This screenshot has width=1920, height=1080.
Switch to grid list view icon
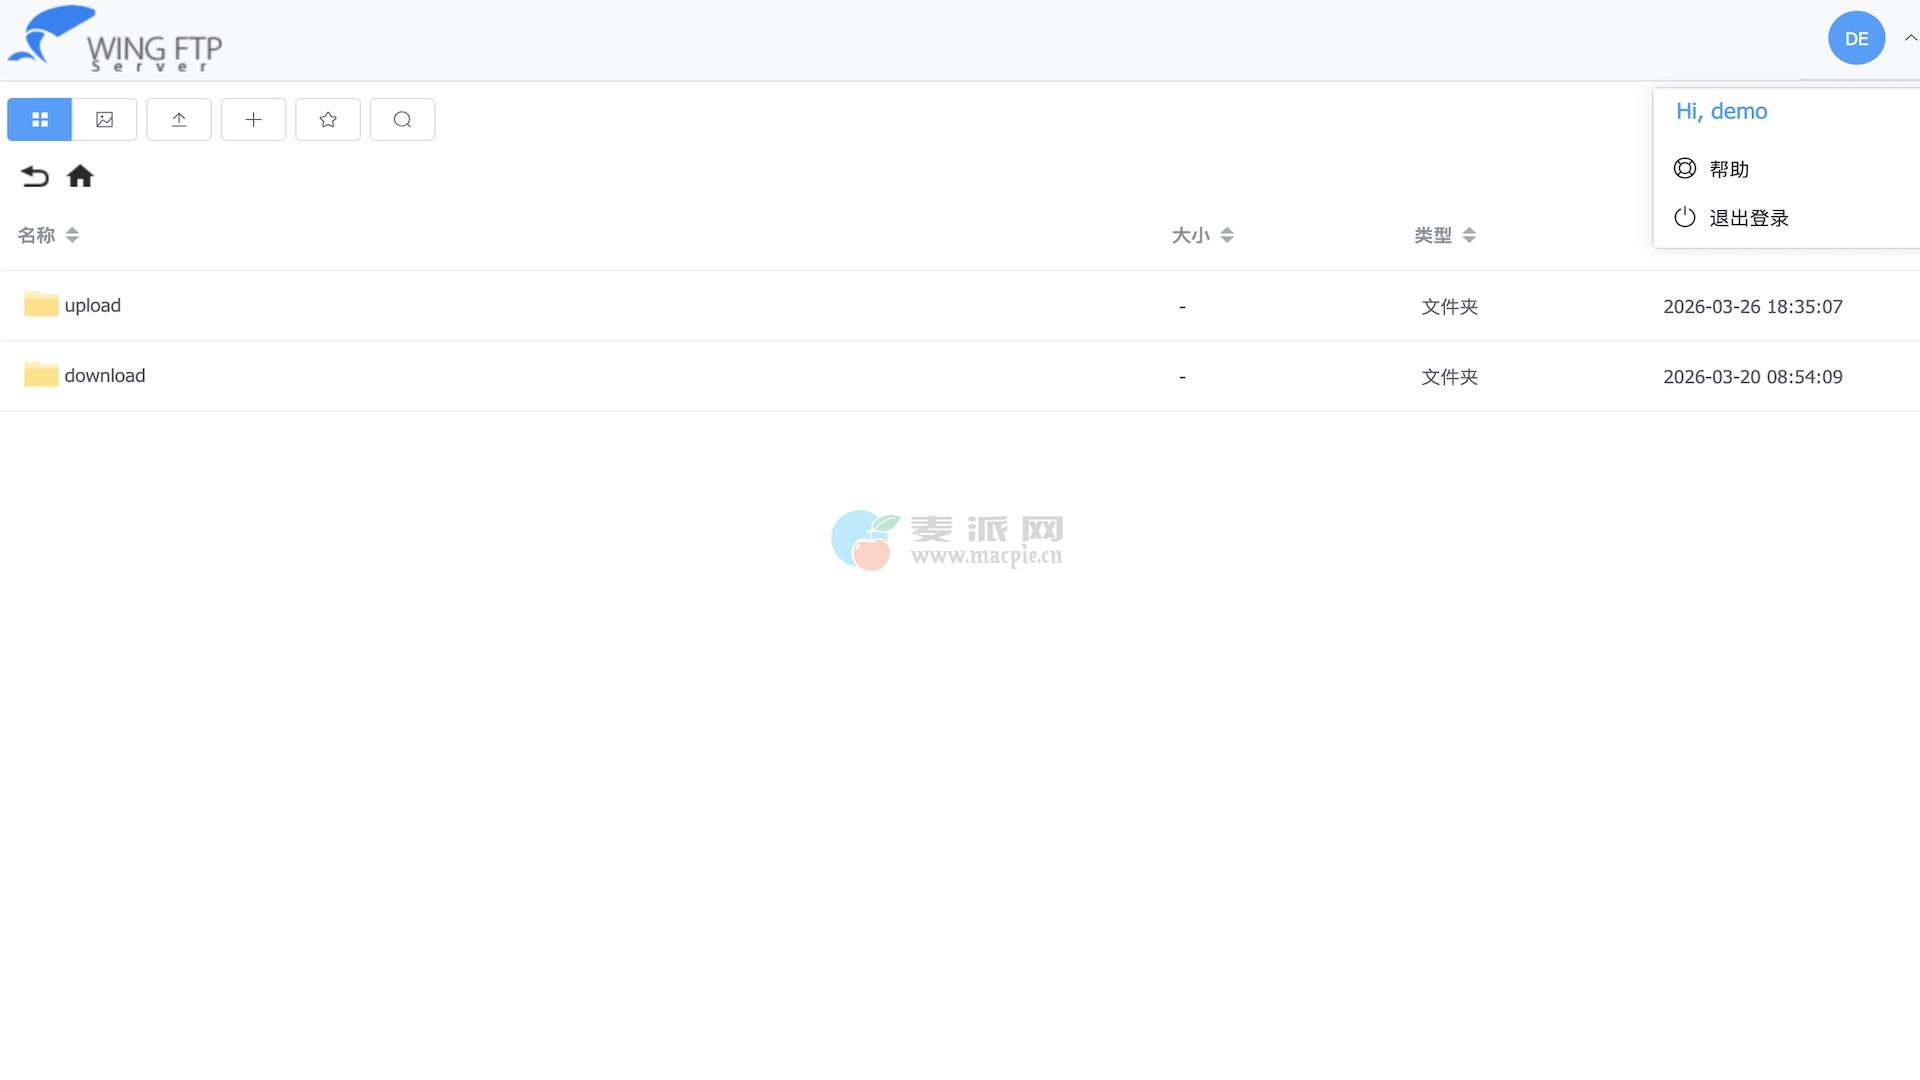39,120
